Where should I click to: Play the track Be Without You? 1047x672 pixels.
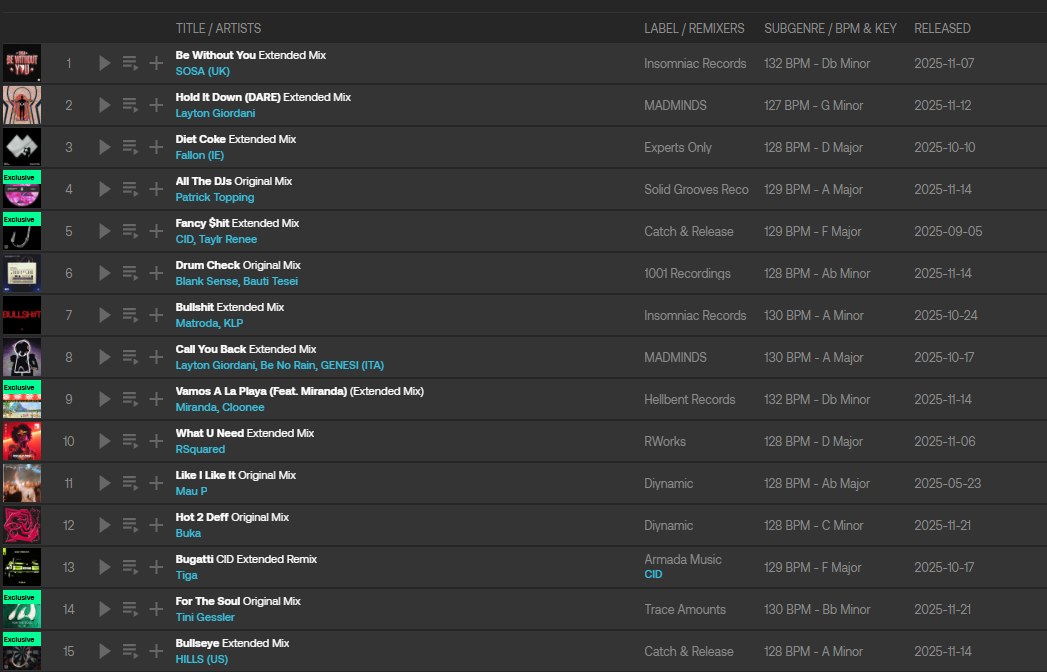pyautogui.click(x=105, y=63)
